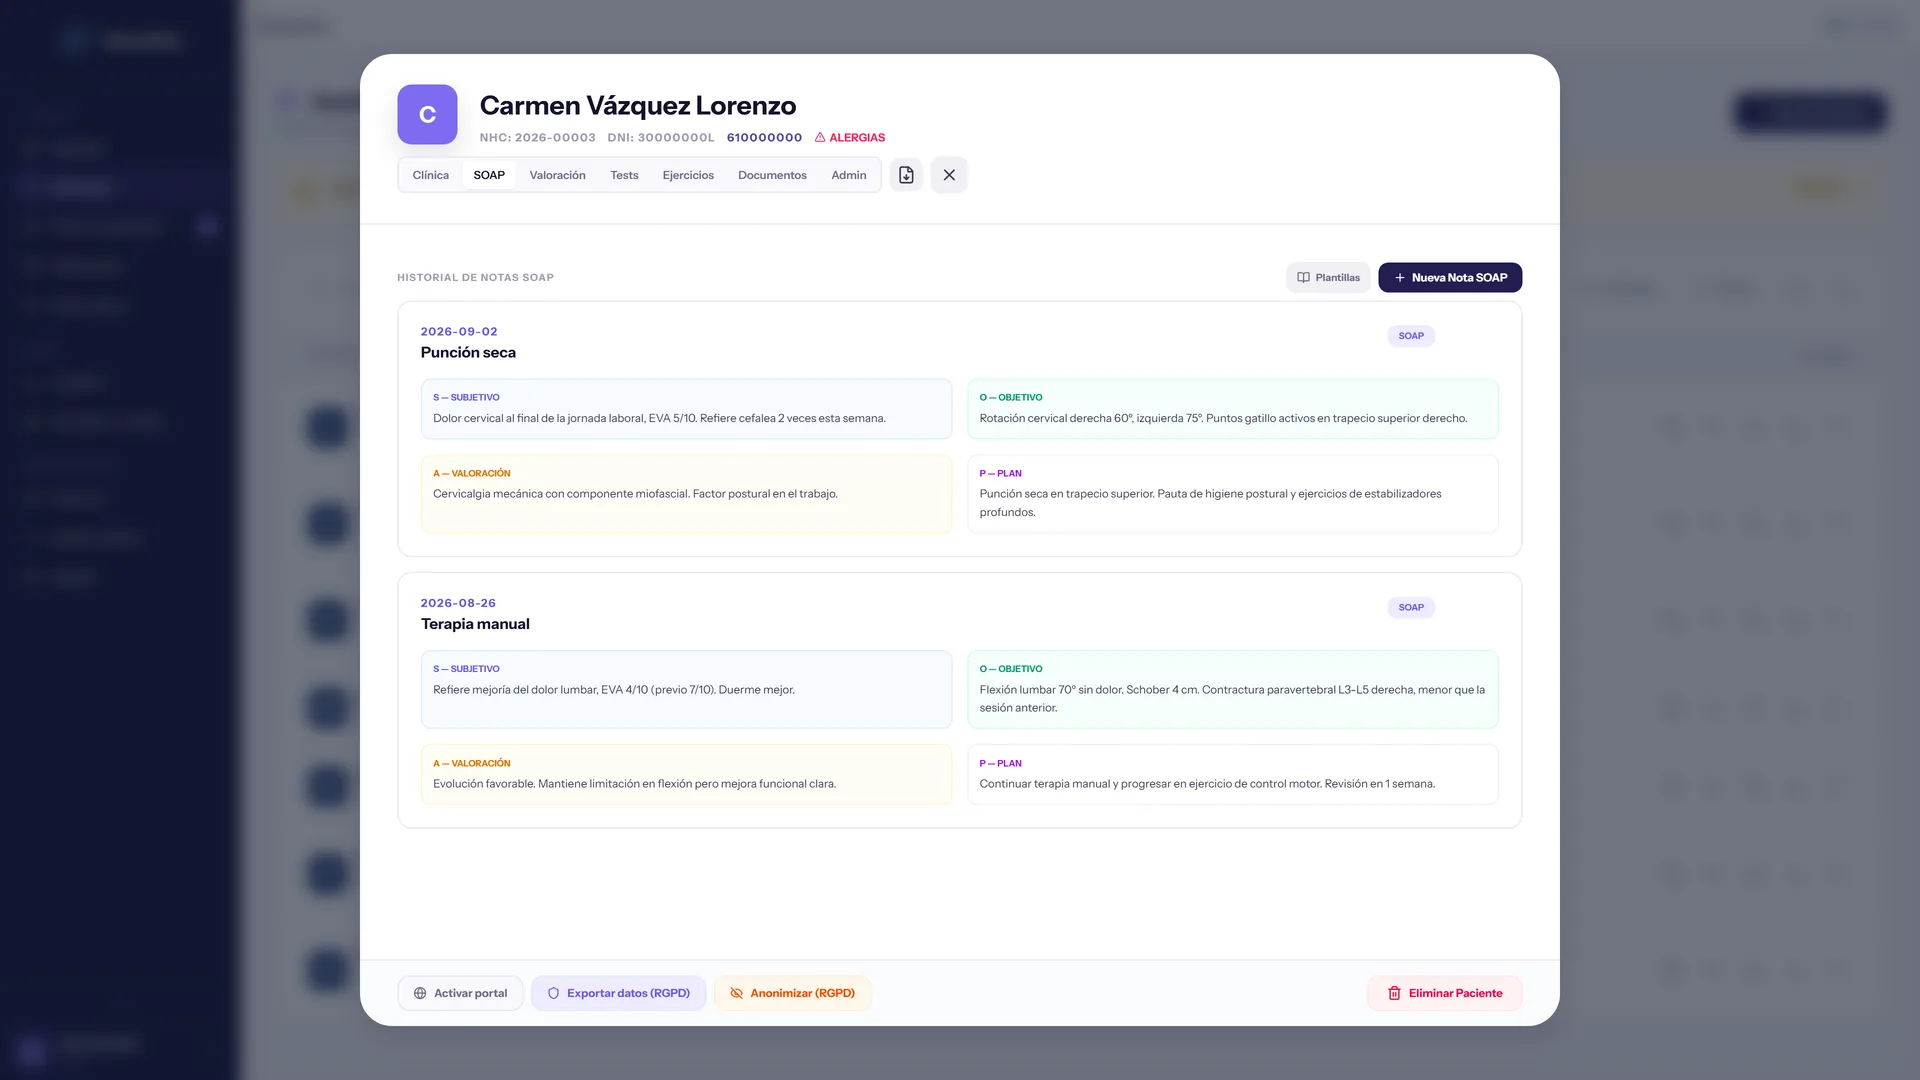Image resolution: width=1920 pixels, height=1080 pixels.
Task: Select the Punción seca note title
Action: 468,353
